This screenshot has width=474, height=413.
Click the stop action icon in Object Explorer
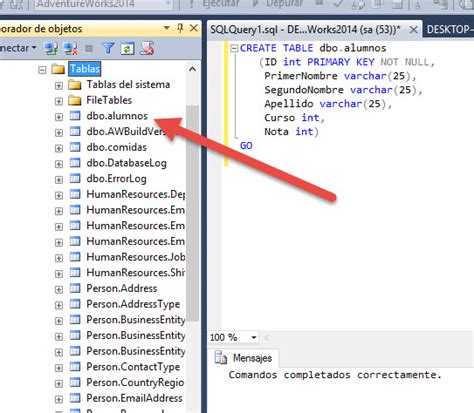tap(89, 49)
